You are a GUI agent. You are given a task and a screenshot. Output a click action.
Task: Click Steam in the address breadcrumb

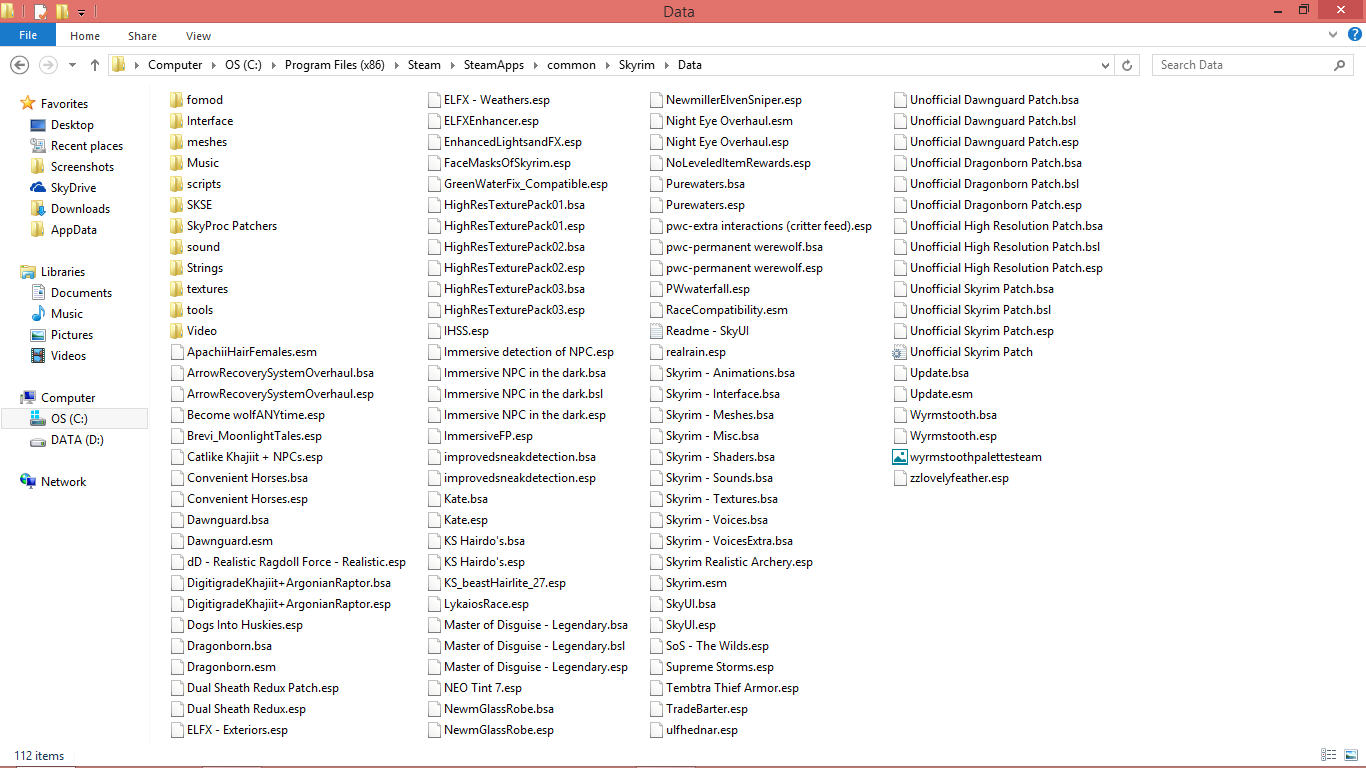[424, 65]
